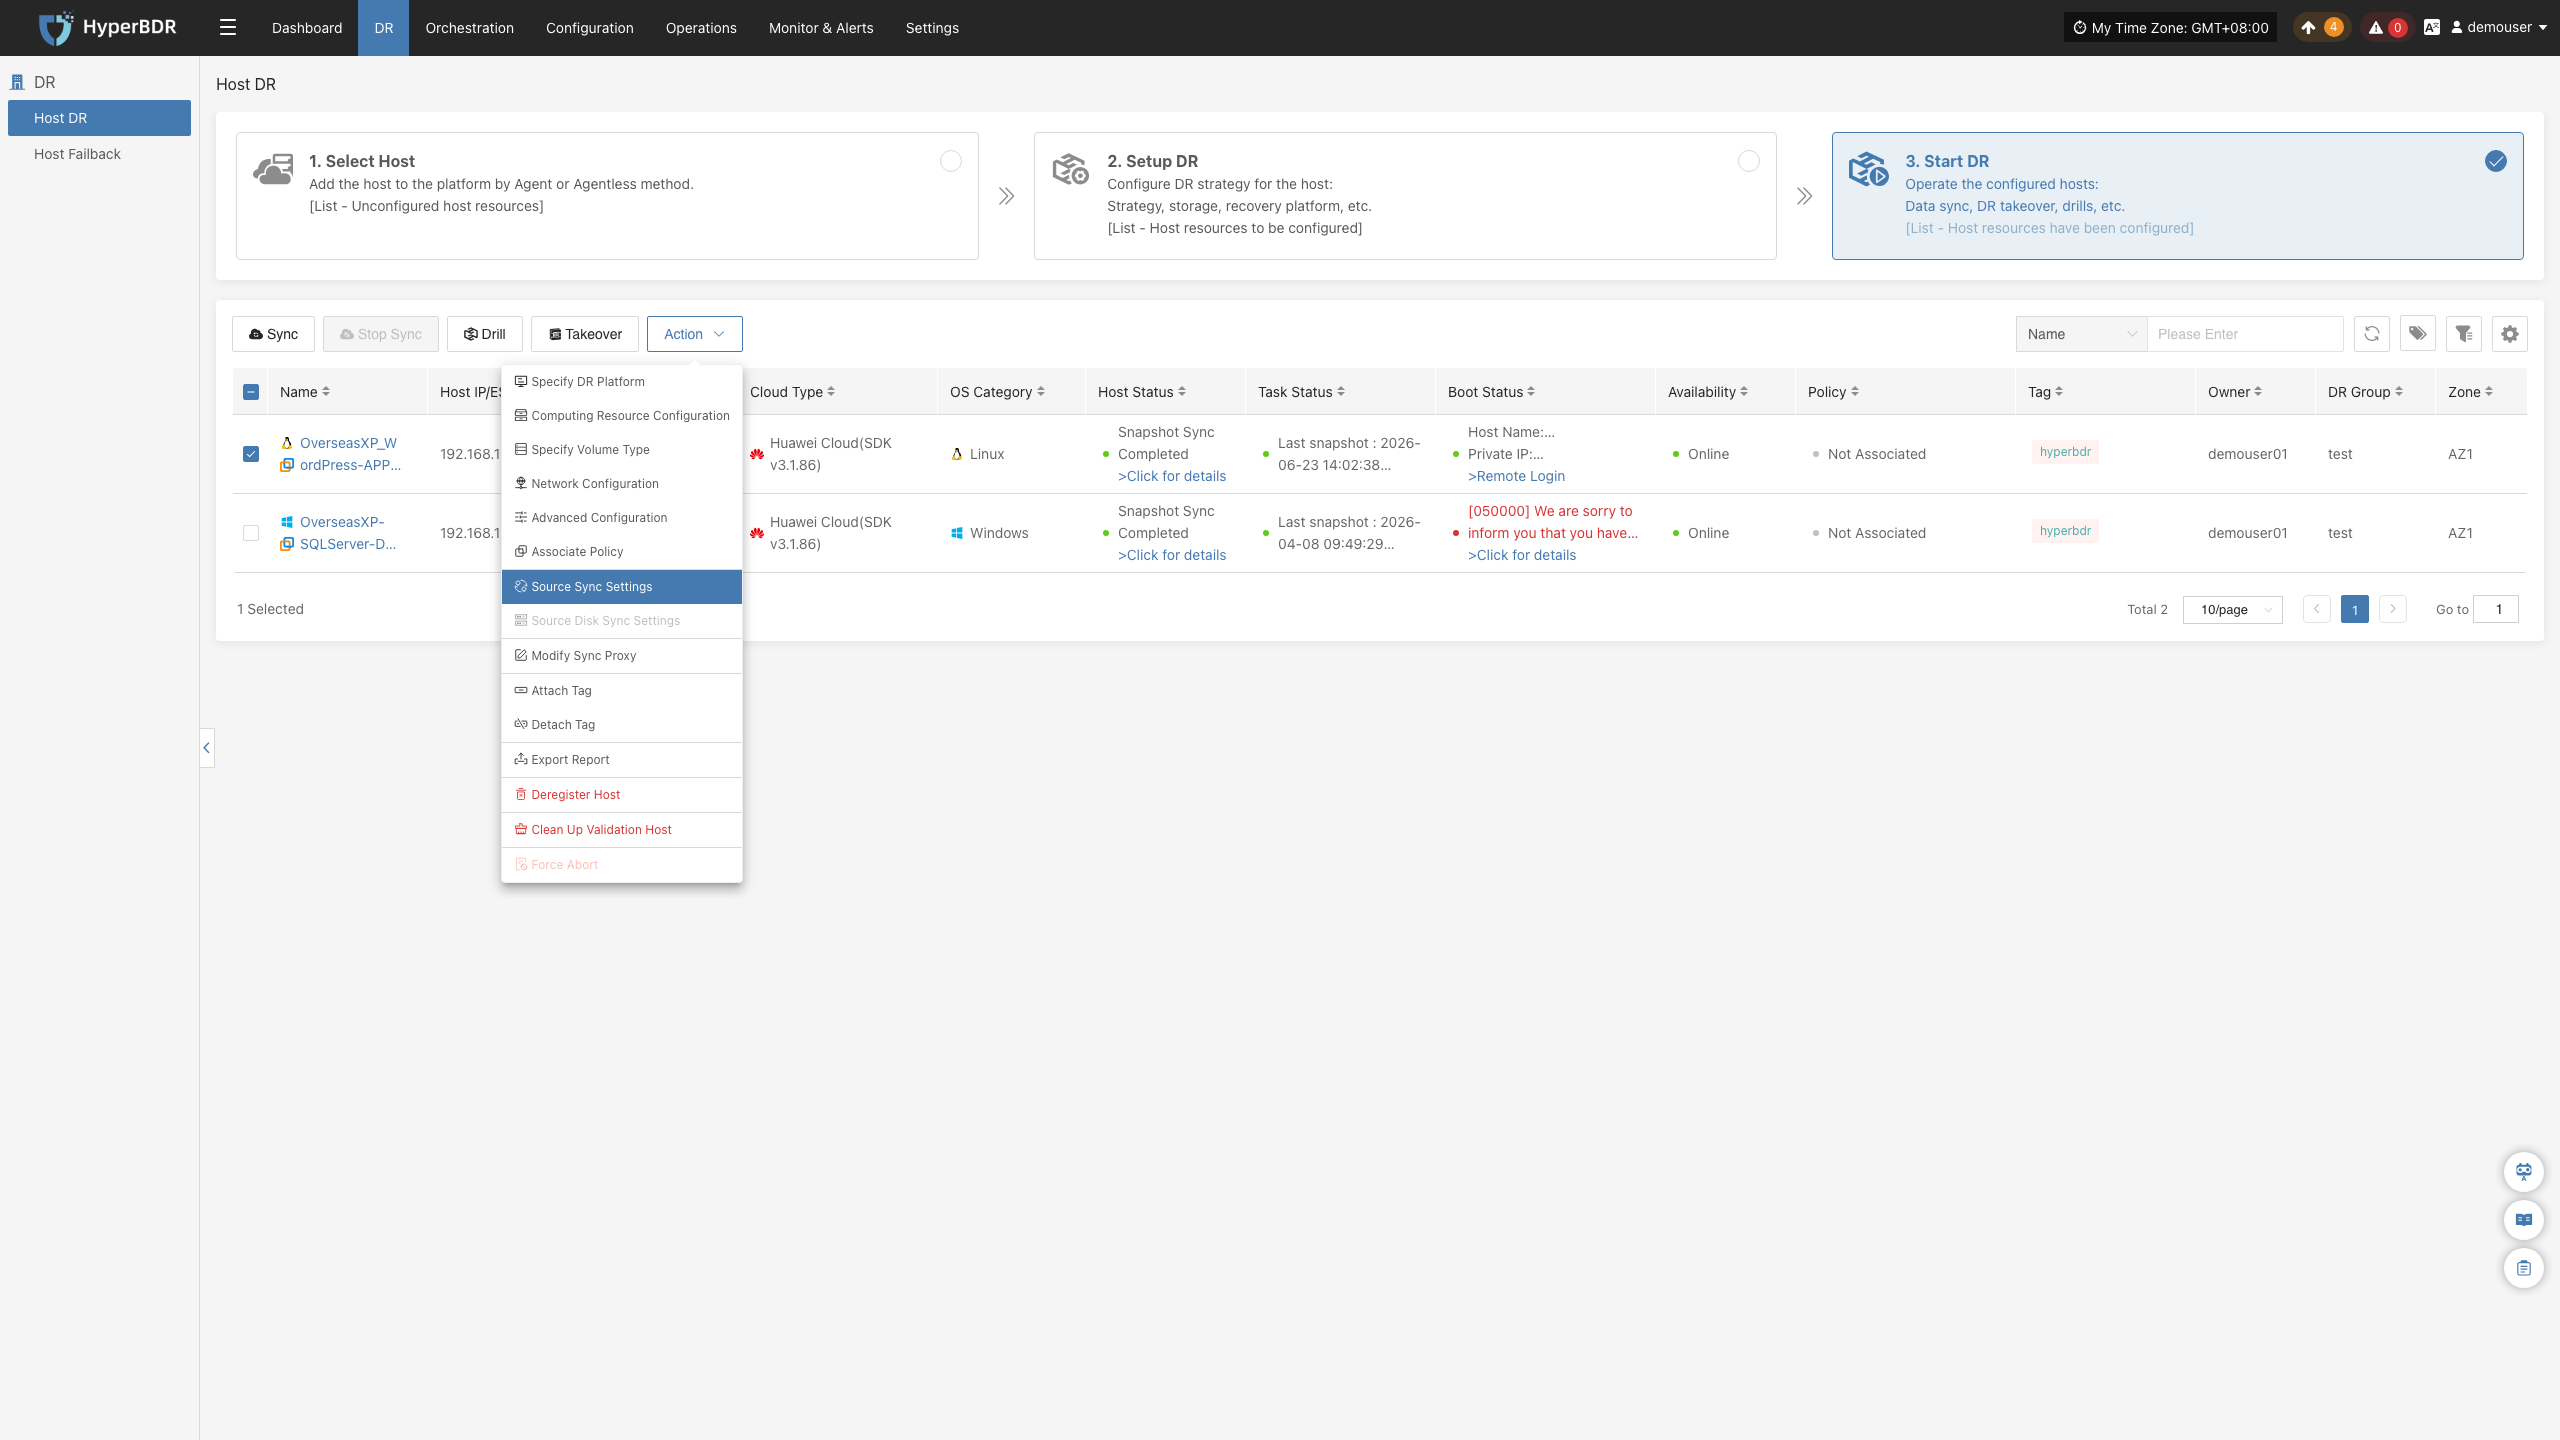Focus the Please Enter search field
The image size is (2560, 1440).
click(x=2245, y=334)
